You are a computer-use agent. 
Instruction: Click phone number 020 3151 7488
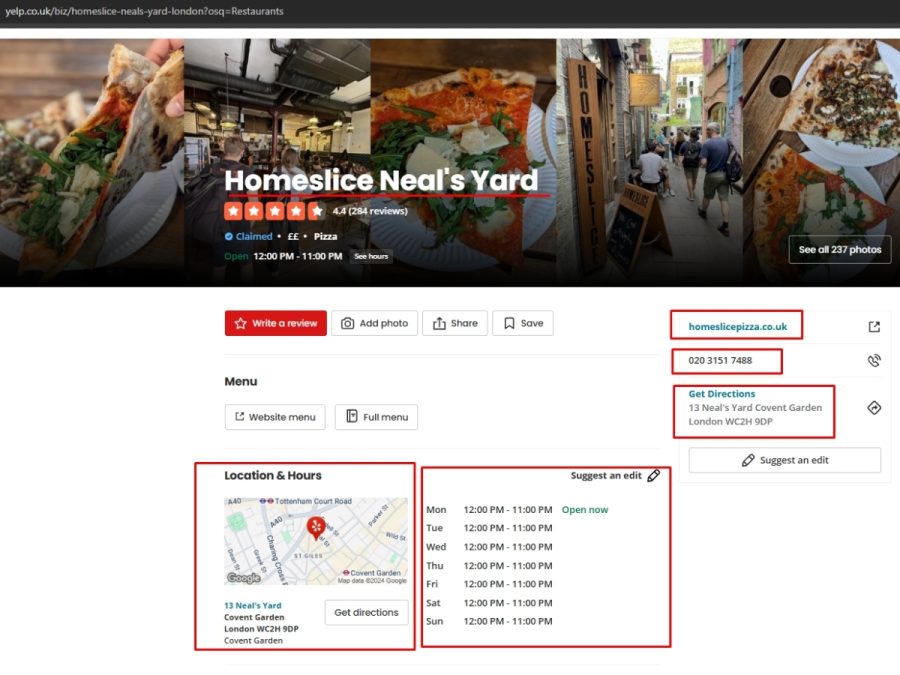click(x=720, y=360)
